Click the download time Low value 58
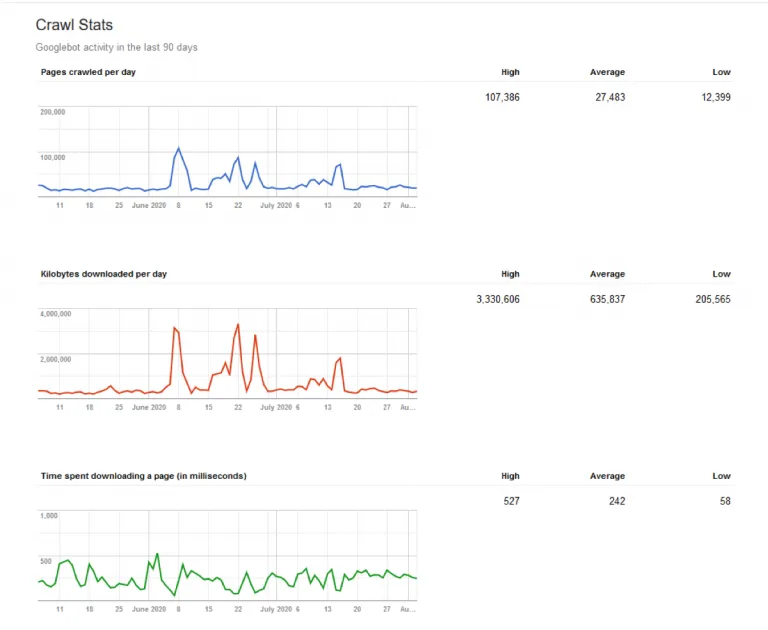The height and width of the screenshot is (630, 768). (x=725, y=501)
